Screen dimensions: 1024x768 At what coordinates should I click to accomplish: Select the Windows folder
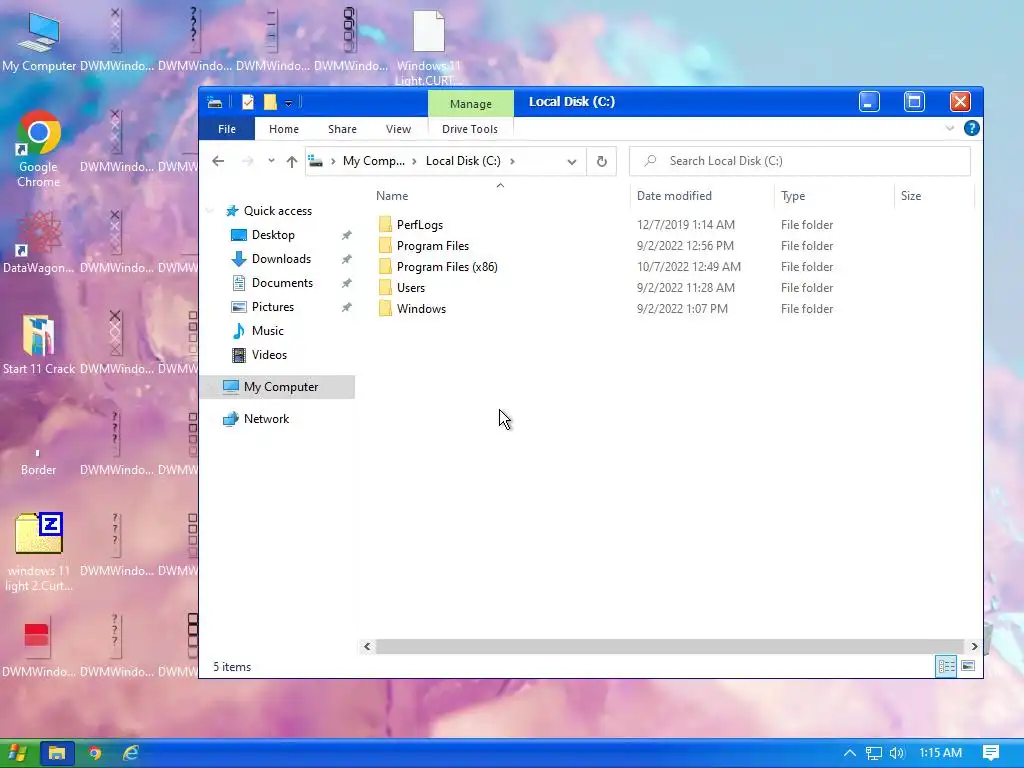coord(412,308)
